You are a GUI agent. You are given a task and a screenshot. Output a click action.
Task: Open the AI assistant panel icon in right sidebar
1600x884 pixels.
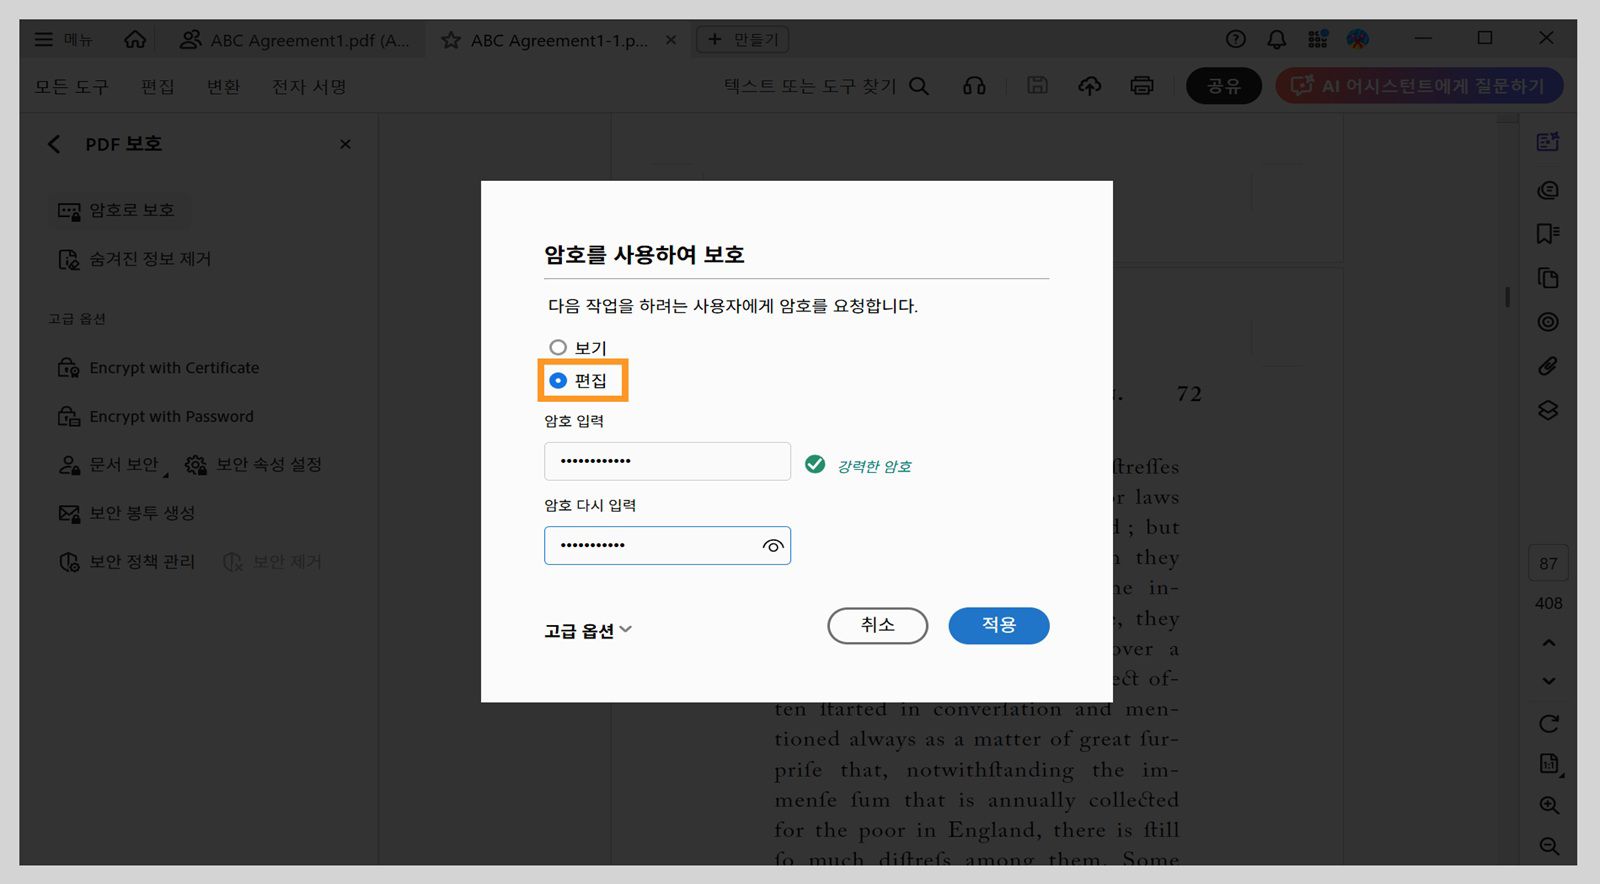click(1548, 142)
